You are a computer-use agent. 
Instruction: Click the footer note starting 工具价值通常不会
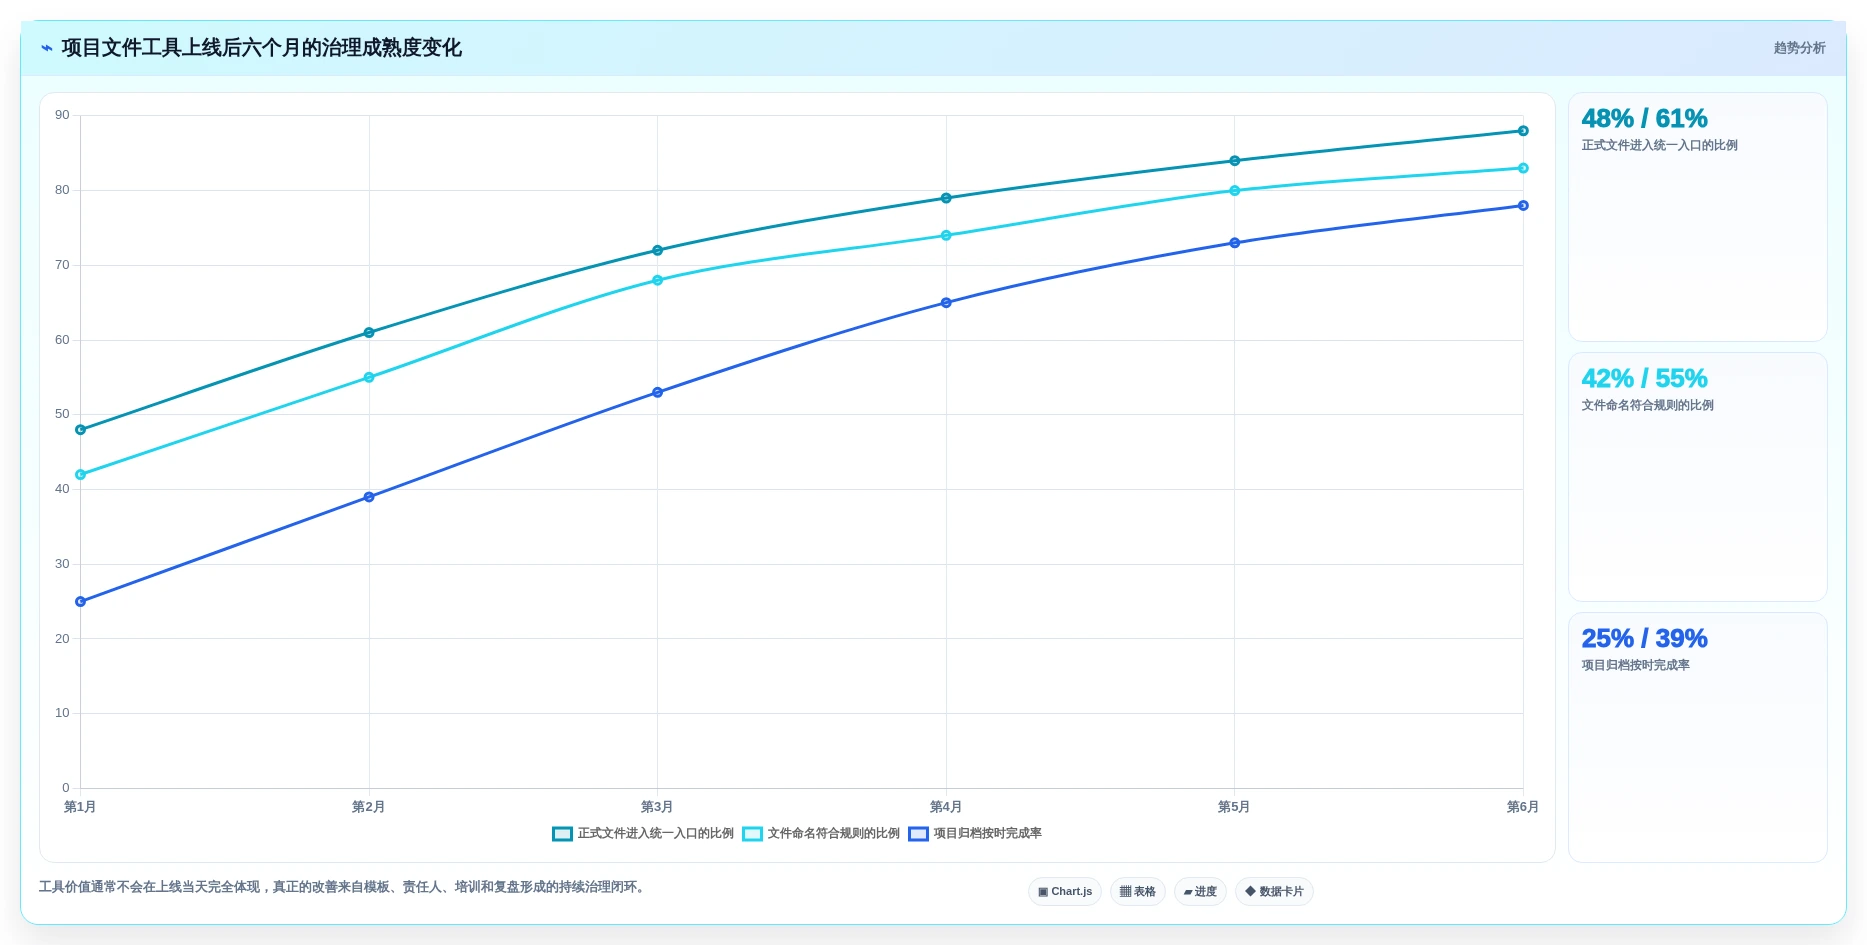[x=344, y=887]
